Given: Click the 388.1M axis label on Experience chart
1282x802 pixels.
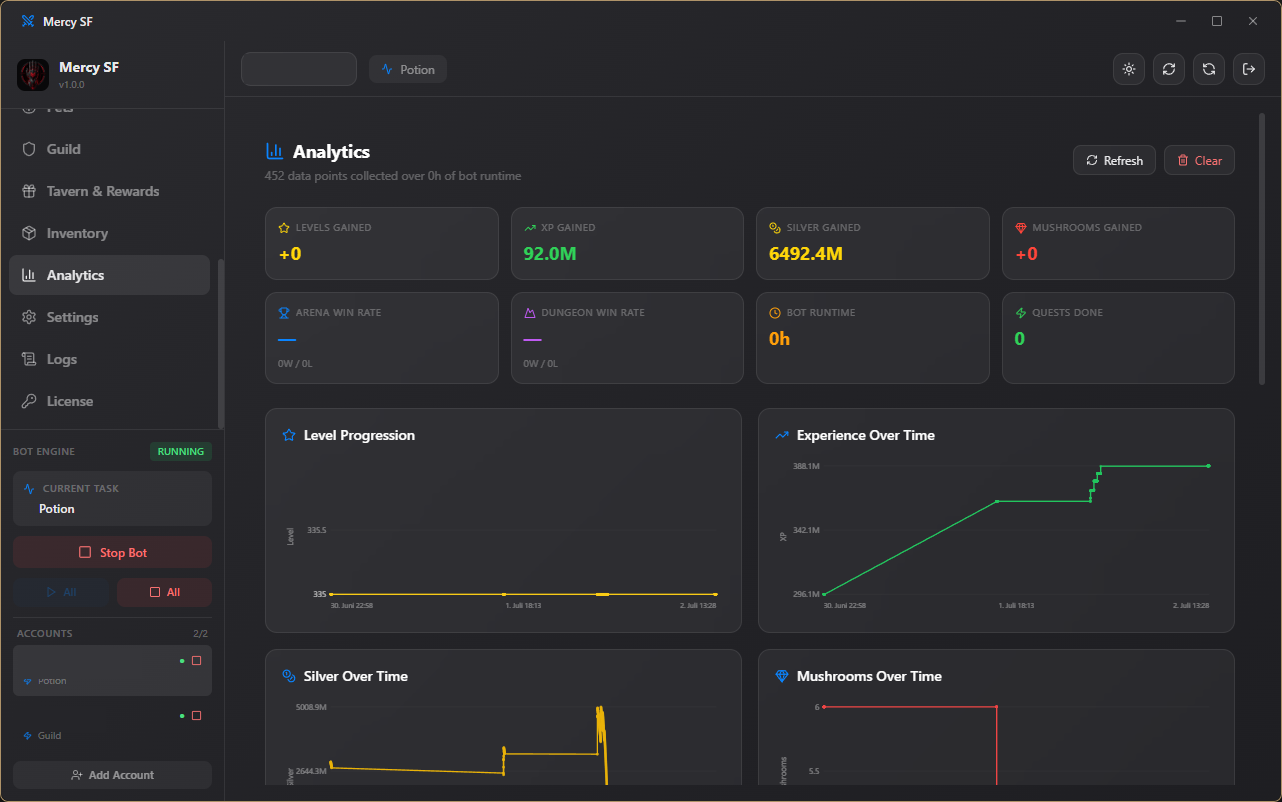Looking at the screenshot, I should click(806, 466).
